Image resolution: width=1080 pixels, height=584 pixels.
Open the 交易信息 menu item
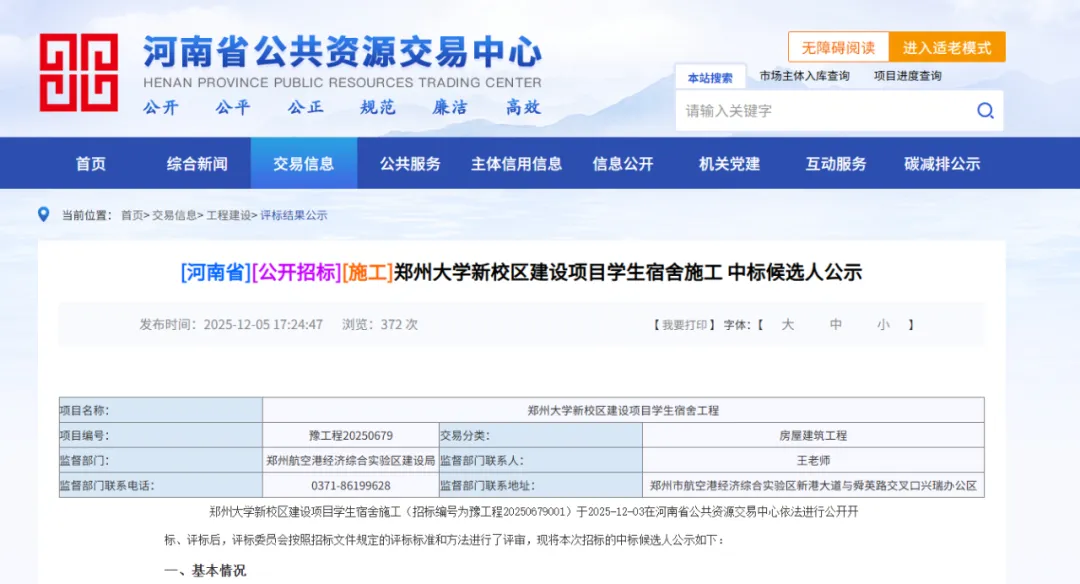tap(304, 164)
